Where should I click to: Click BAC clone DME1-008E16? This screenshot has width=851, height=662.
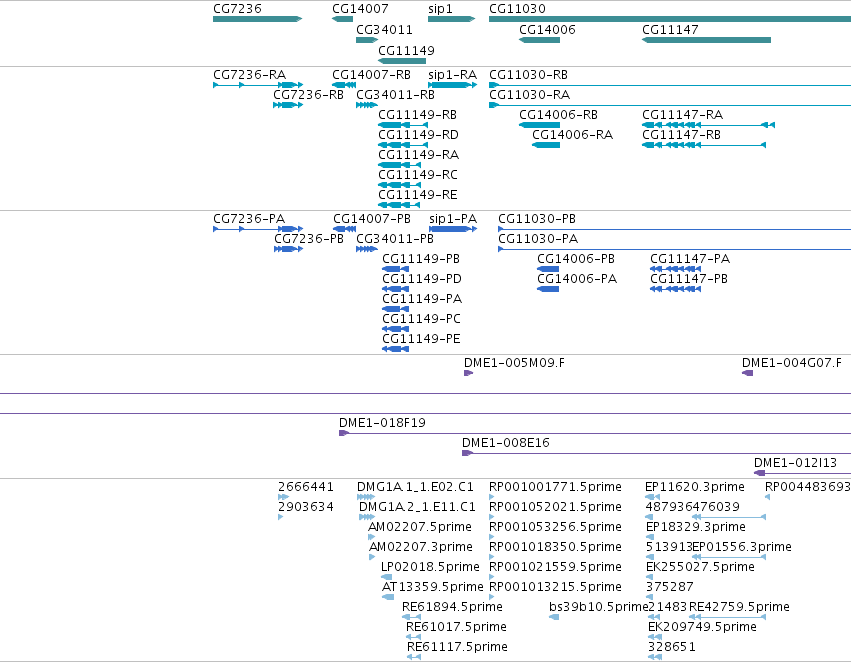point(657,453)
